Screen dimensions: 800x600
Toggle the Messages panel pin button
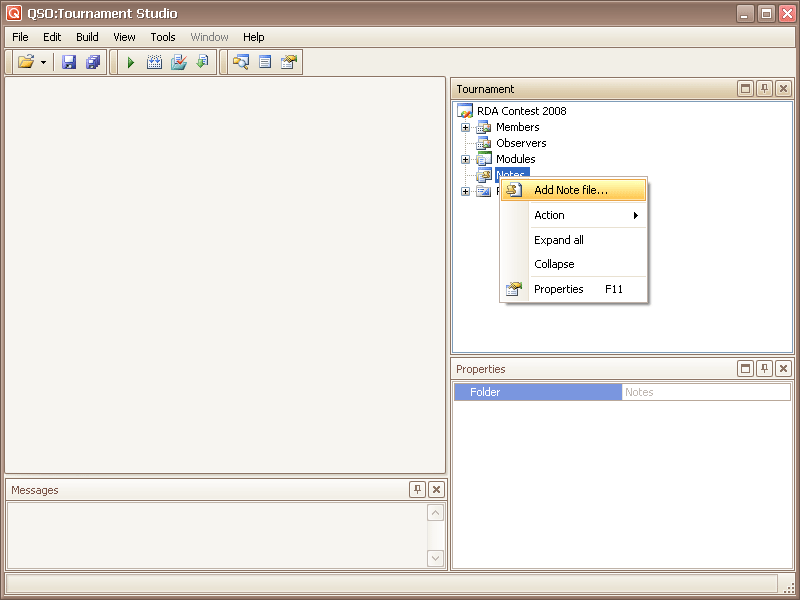click(417, 490)
